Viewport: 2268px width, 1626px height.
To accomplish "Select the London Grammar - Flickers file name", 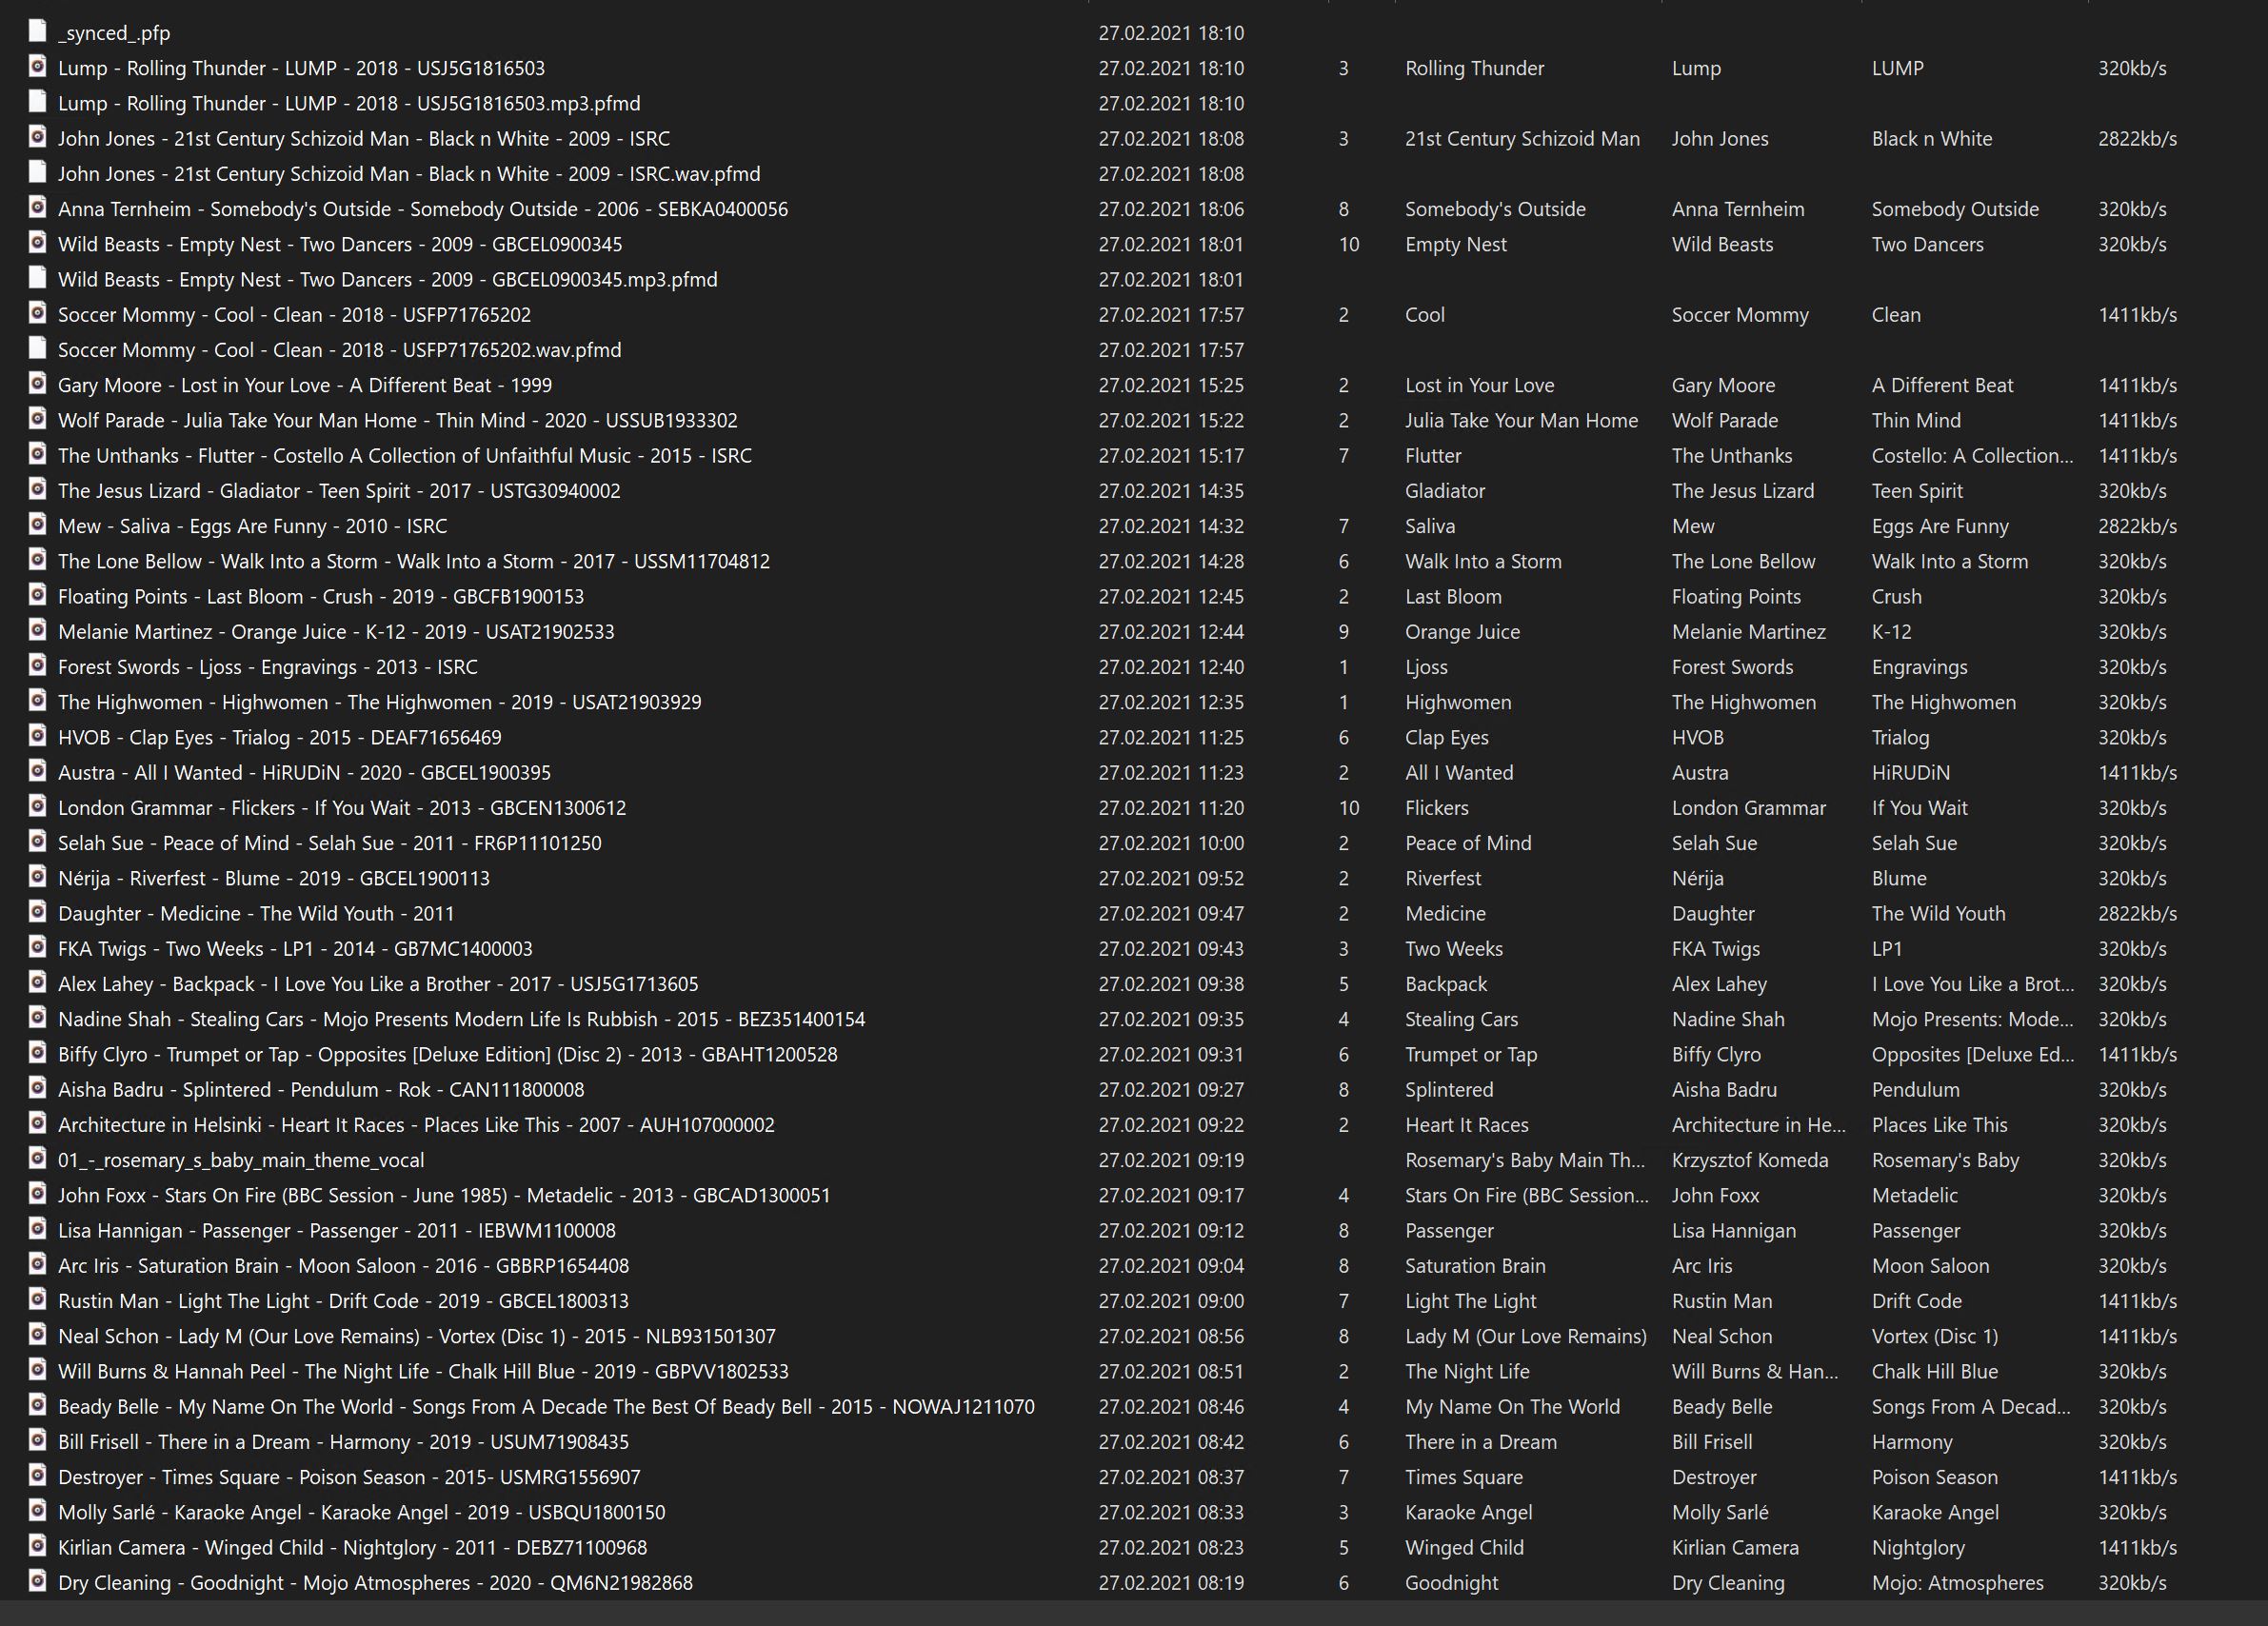I will point(342,808).
